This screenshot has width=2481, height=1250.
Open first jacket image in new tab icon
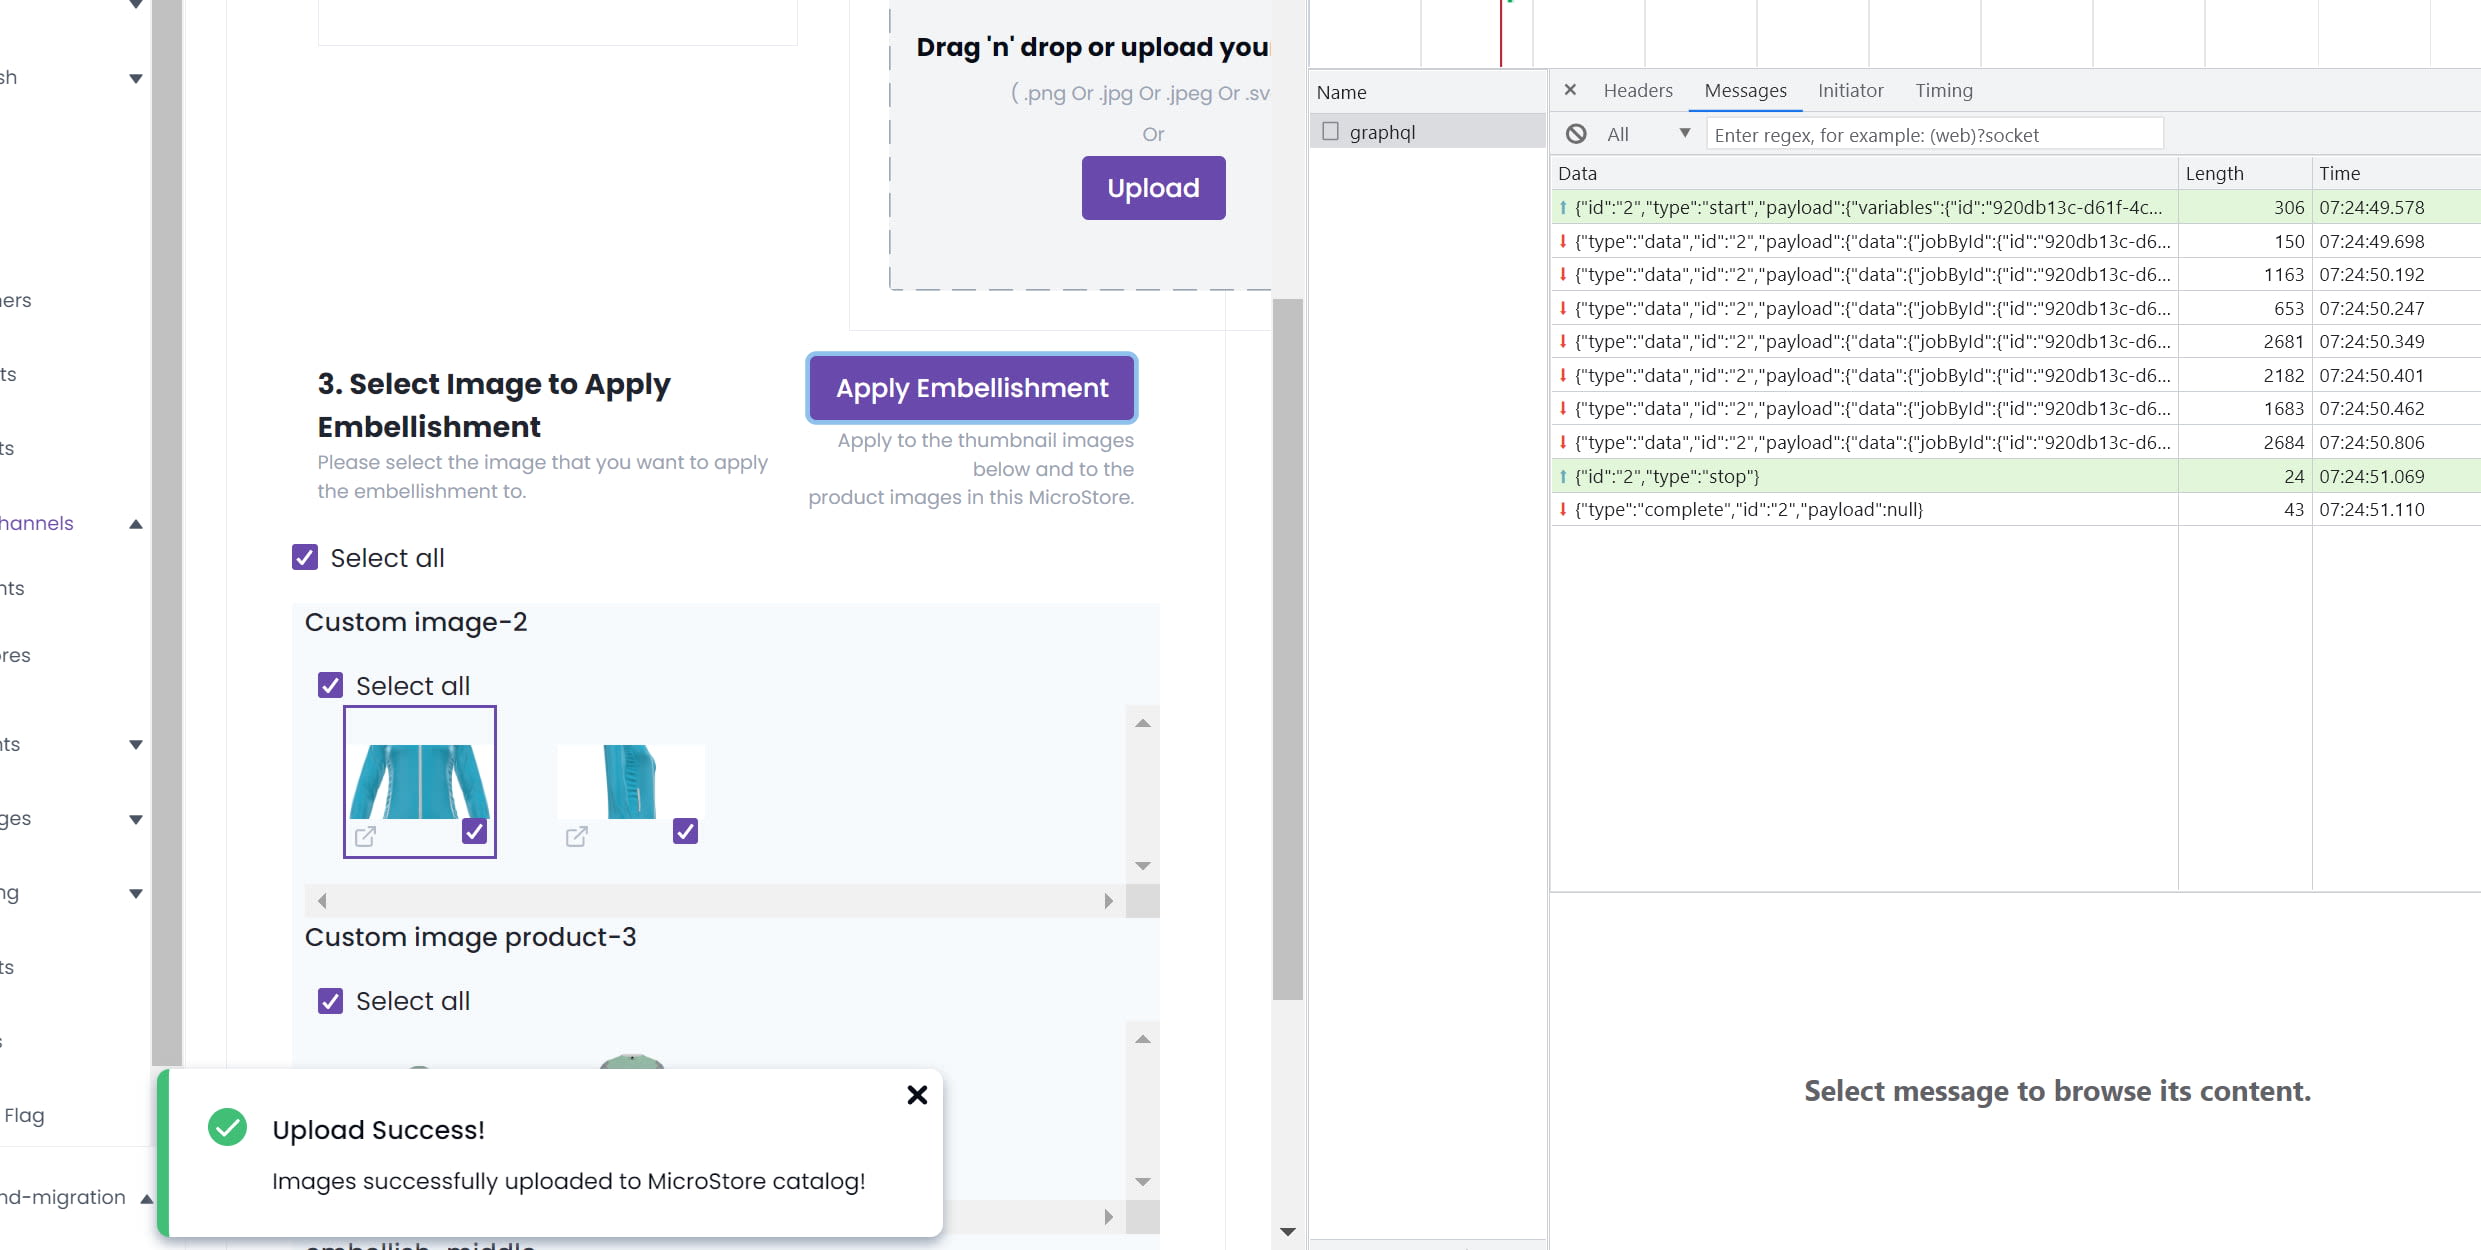click(365, 836)
